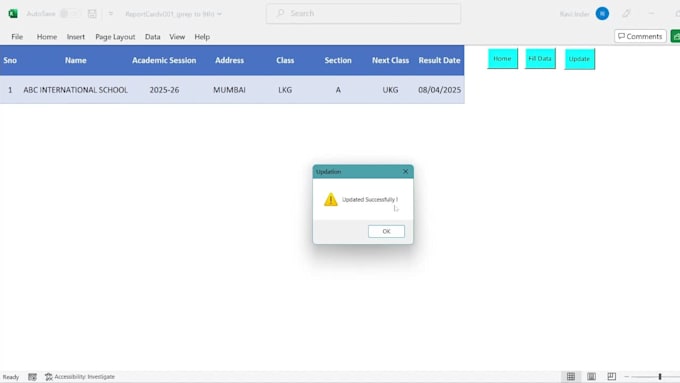
Task: Click OK in the Updation dialog
Action: click(x=386, y=231)
